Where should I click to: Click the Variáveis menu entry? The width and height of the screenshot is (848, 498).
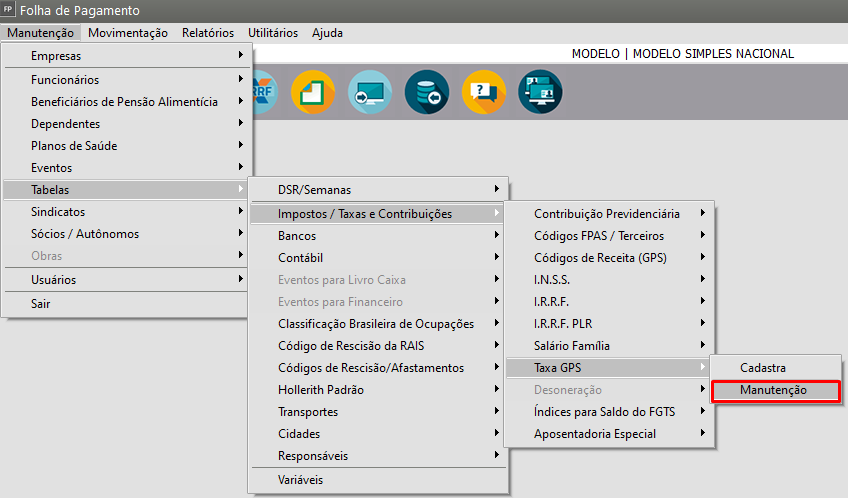[301, 480]
